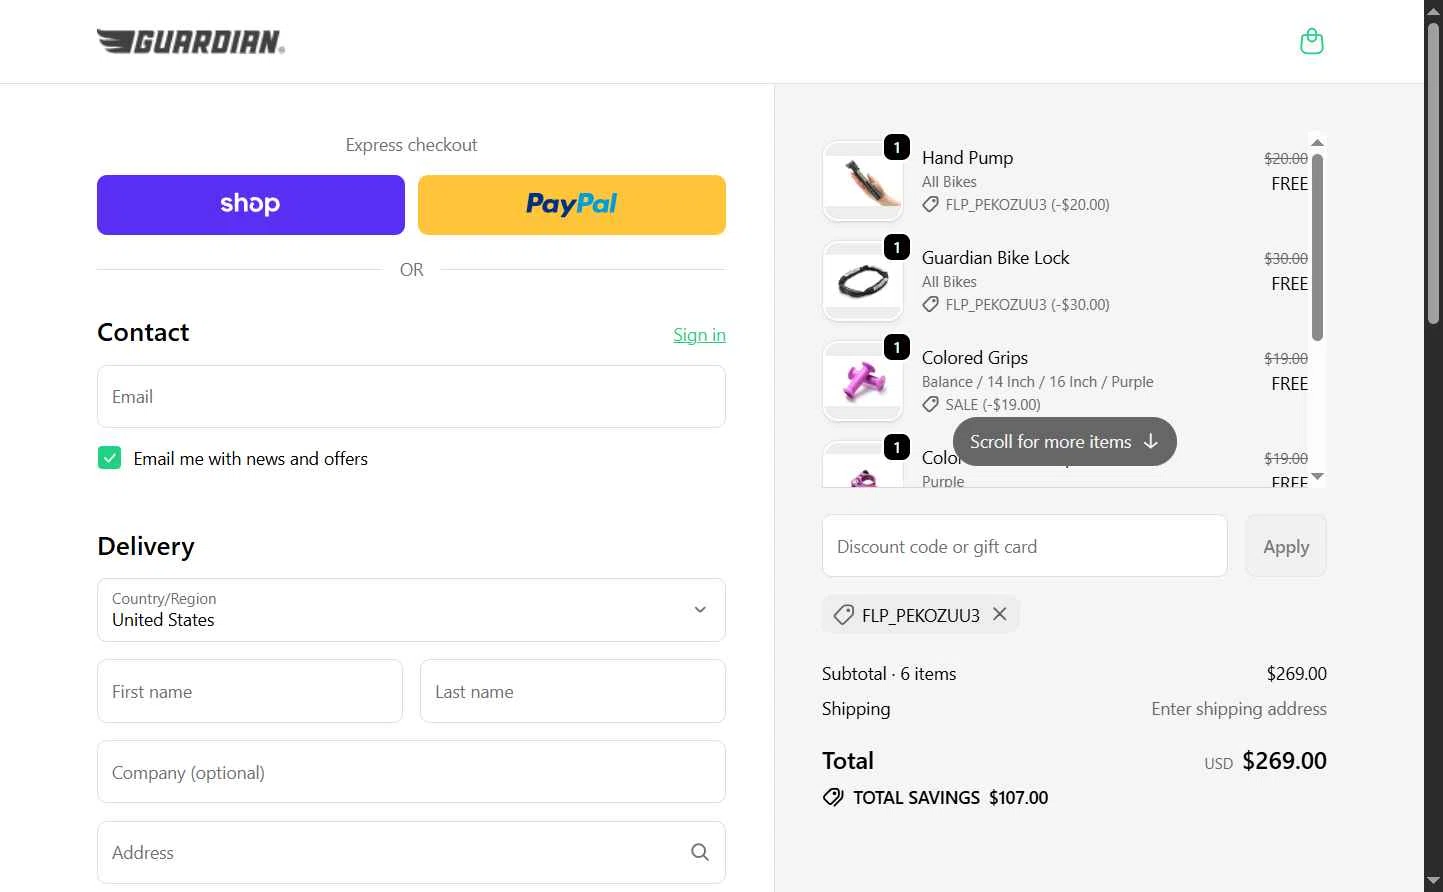Pay with PayPal express checkout

[x=571, y=205]
